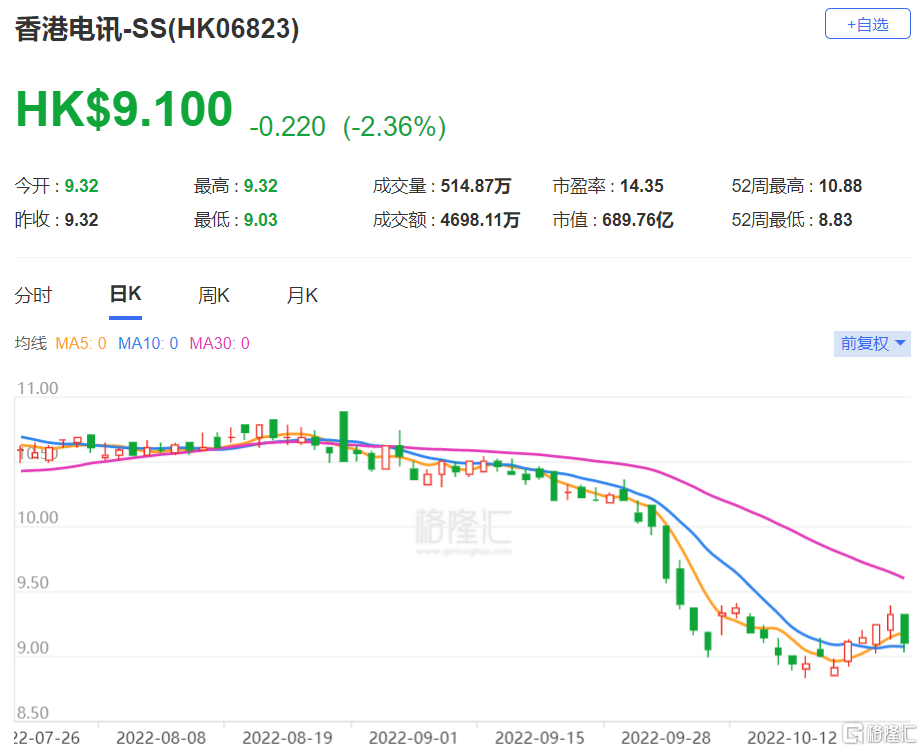Click the 成交量 volume 514.87万
Viewport: 924px width, 751px height.
476,186
